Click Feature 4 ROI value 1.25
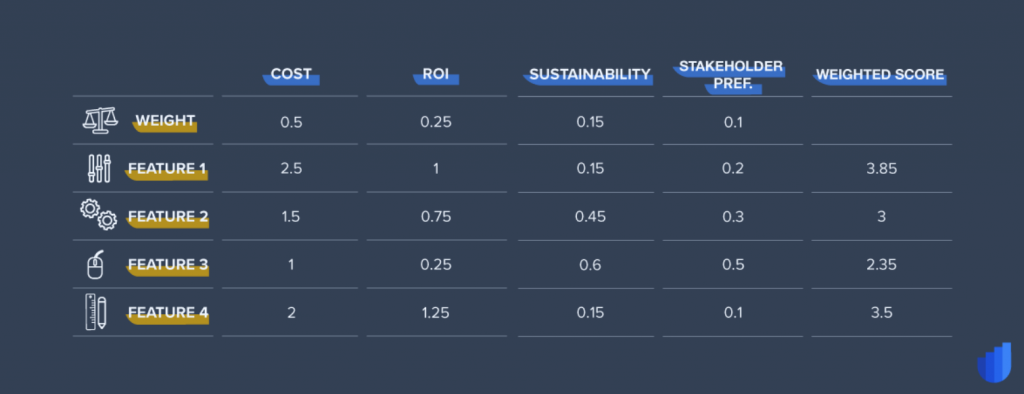The height and width of the screenshot is (394, 1024). coord(436,313)
